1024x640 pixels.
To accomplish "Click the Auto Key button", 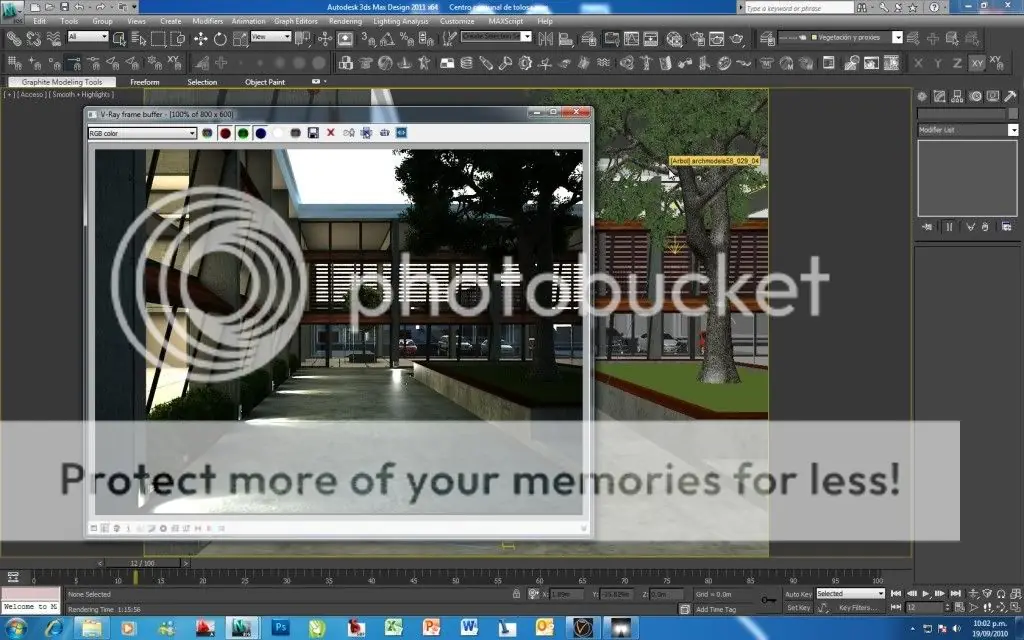I will (x=798, y=594).
